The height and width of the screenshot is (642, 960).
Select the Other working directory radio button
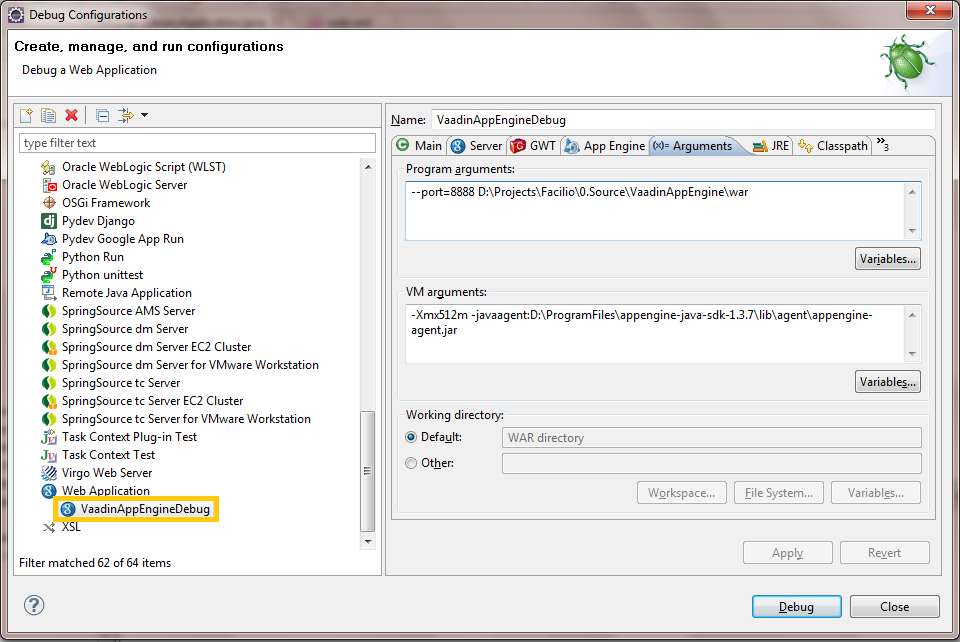[x=411, y=463]
